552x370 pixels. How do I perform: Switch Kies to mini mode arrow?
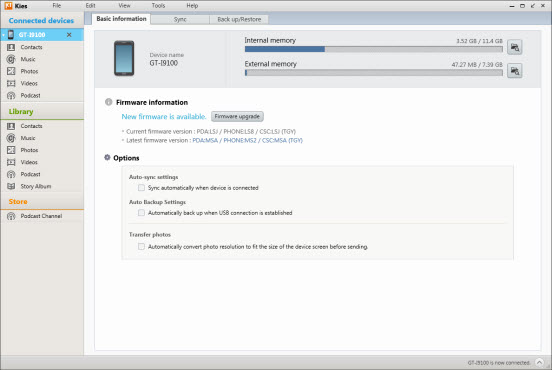pos(533,6)
